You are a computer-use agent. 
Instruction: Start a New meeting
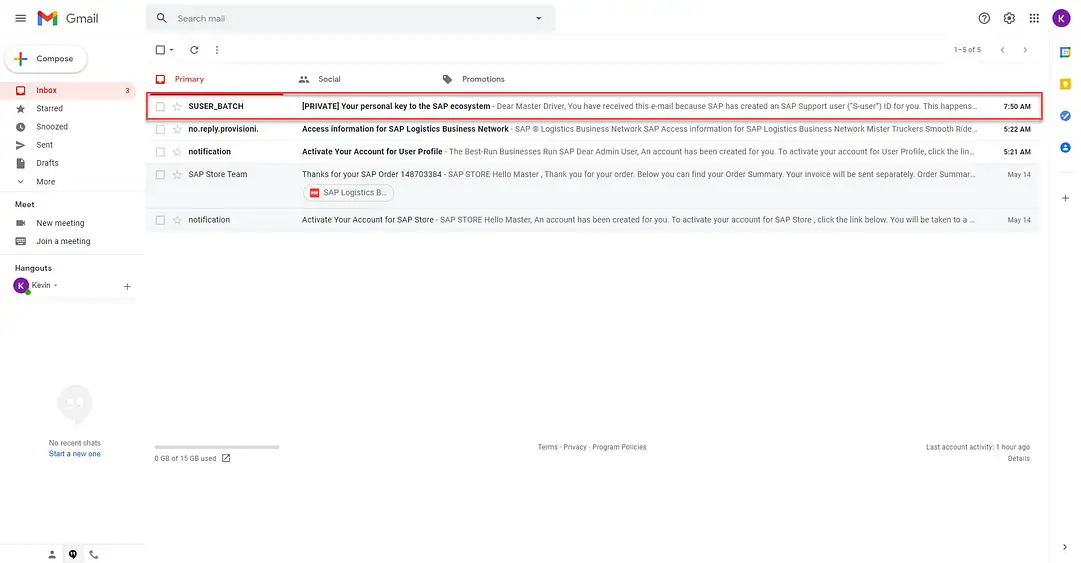point(60,223)
